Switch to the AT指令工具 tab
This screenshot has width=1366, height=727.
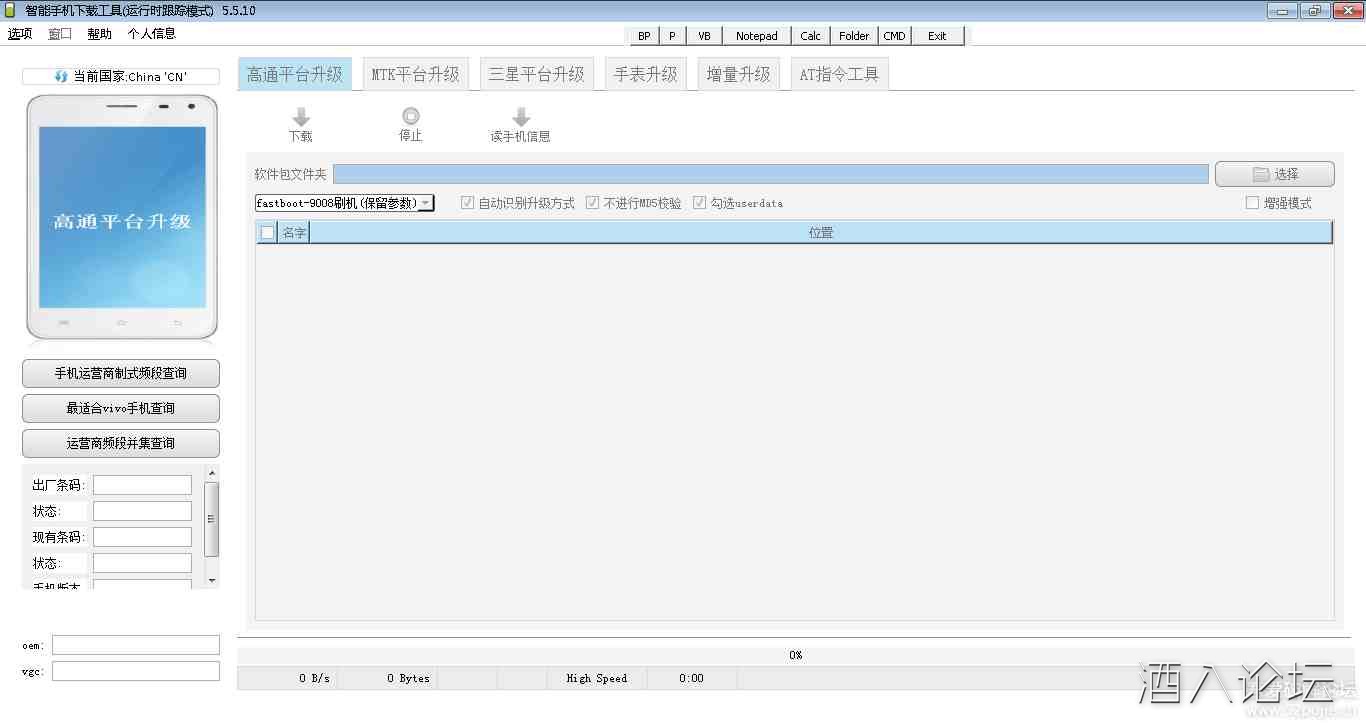point(838,74)
